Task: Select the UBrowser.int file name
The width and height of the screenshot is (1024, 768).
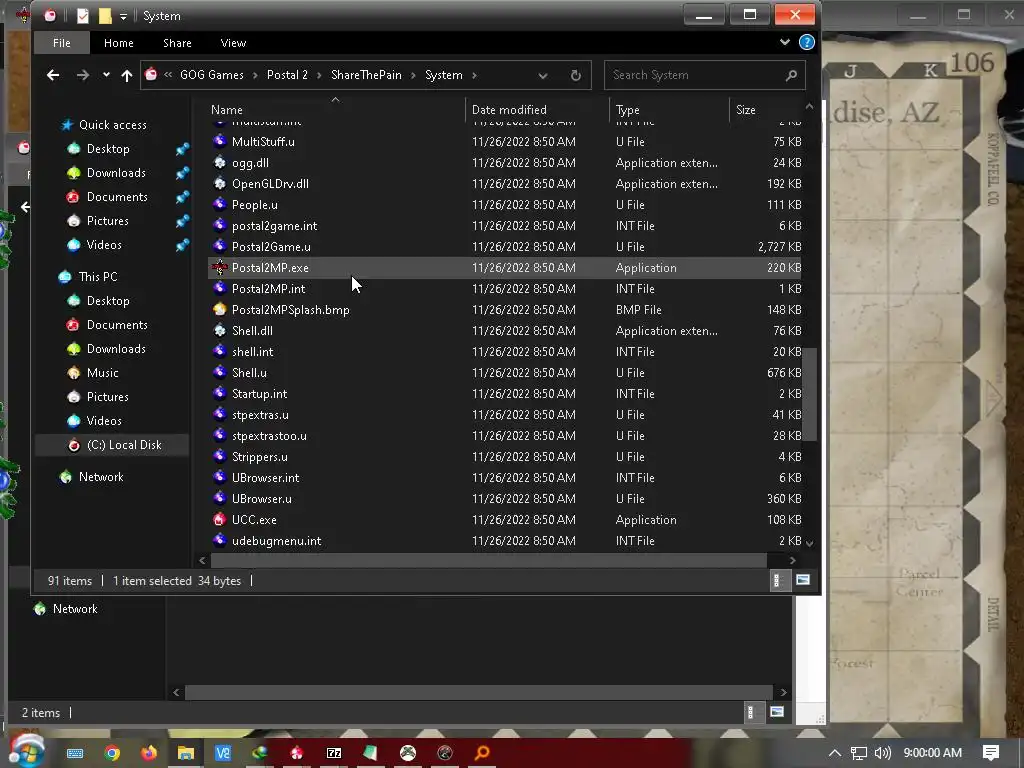Action: point(265,477)
